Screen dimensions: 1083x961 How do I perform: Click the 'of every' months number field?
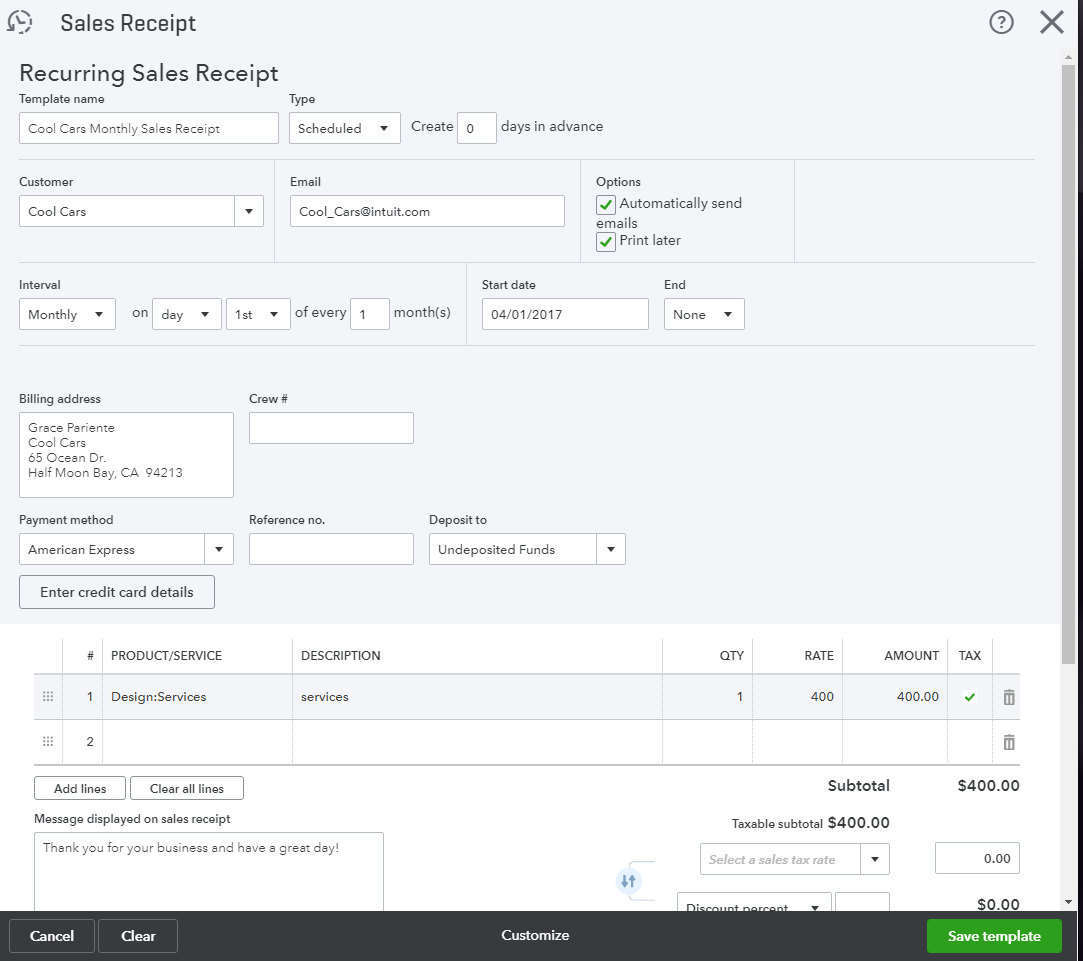(x=370, y=314)
